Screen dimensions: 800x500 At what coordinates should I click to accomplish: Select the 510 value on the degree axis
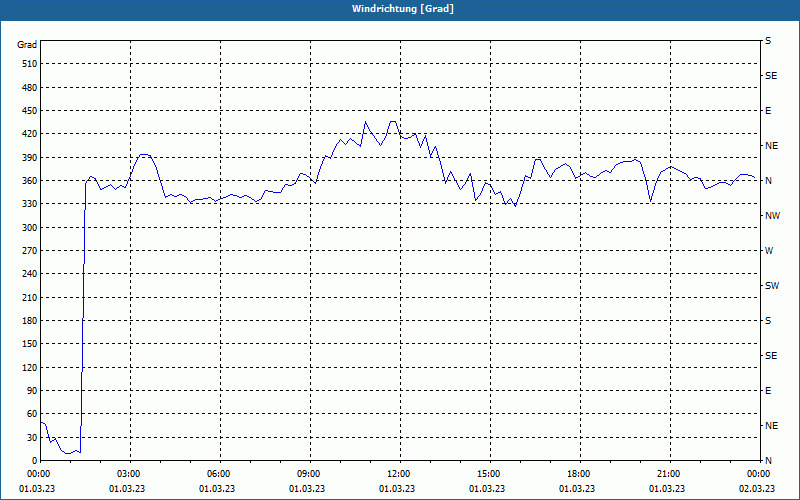click(30, 64)
